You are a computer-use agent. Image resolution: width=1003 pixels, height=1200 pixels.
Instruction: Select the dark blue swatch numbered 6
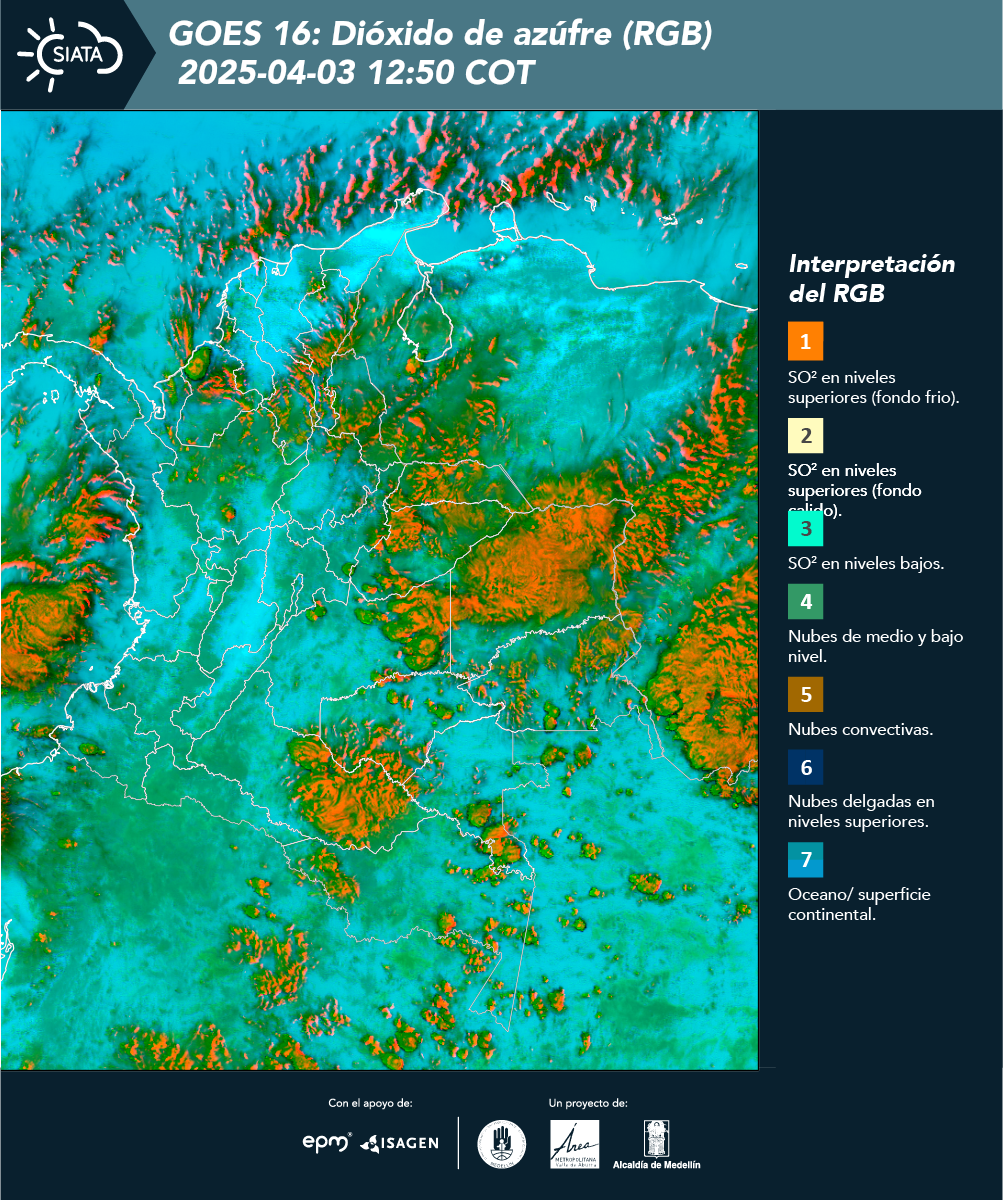805,768
